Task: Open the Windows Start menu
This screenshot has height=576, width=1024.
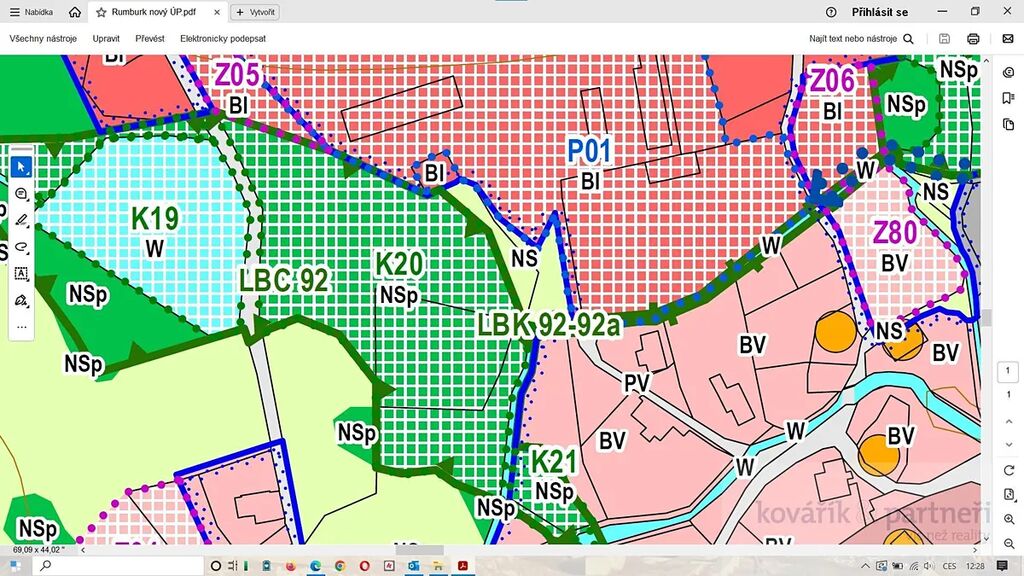Action: (14, 566)
